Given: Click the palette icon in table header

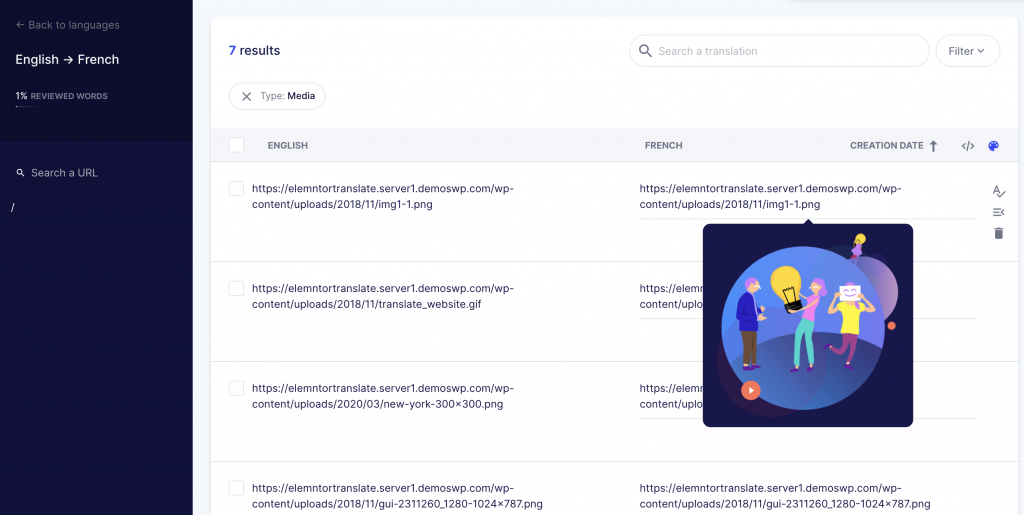Looking at the screenshot, I should click(993, 146).
